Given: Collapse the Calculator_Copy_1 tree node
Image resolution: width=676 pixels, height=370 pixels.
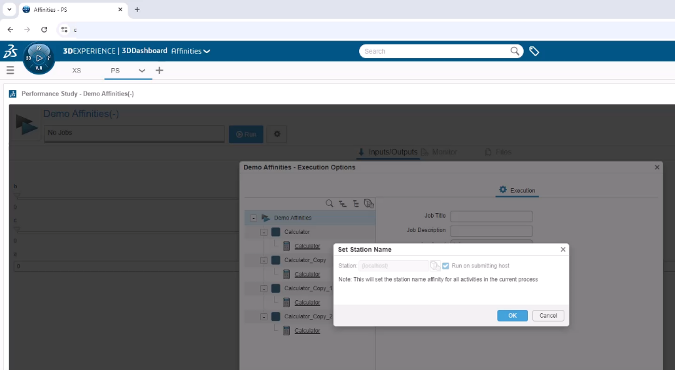Looking at the screenshot, I should pyautogui.click(x=264, y=288).
